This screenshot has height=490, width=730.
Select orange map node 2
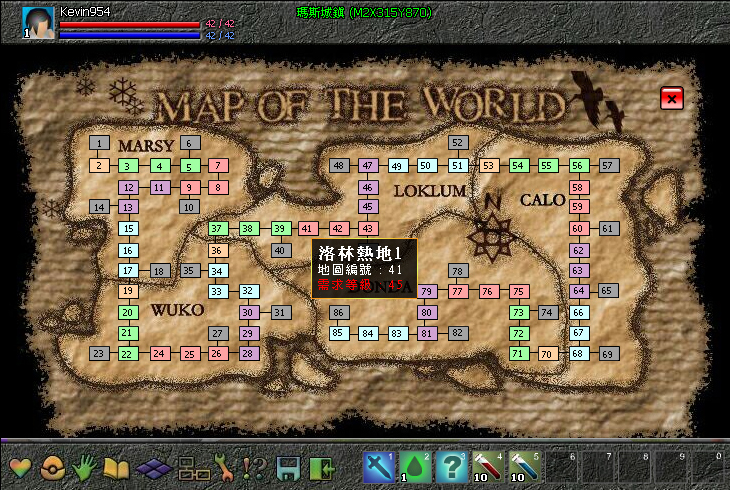pos(99,165)
